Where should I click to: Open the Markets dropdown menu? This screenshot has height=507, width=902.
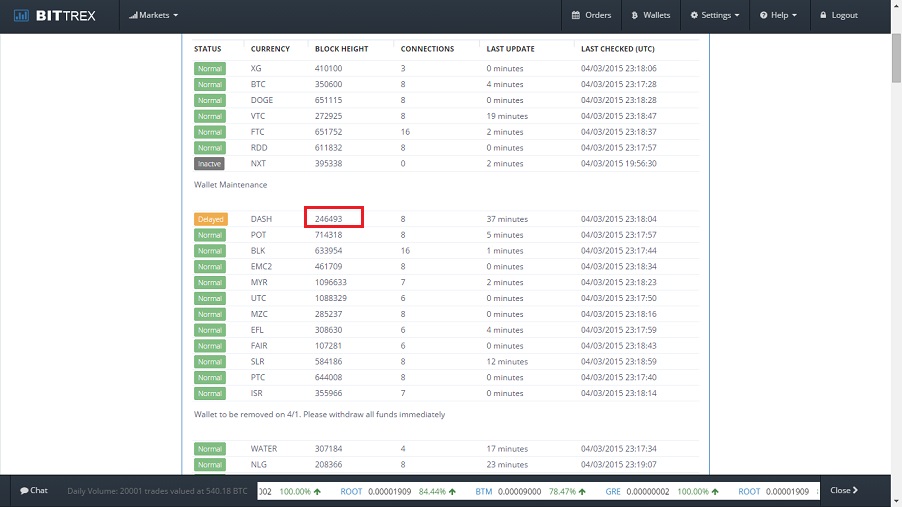point(154,16)
